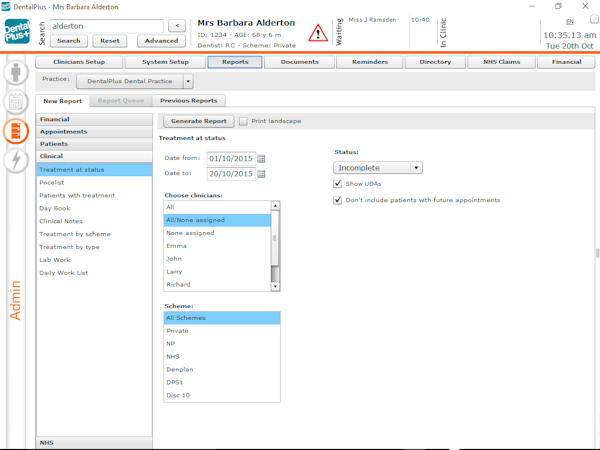Select All/None assigned clinician option
Screen dimensions: 600x450
pos(217,220)
